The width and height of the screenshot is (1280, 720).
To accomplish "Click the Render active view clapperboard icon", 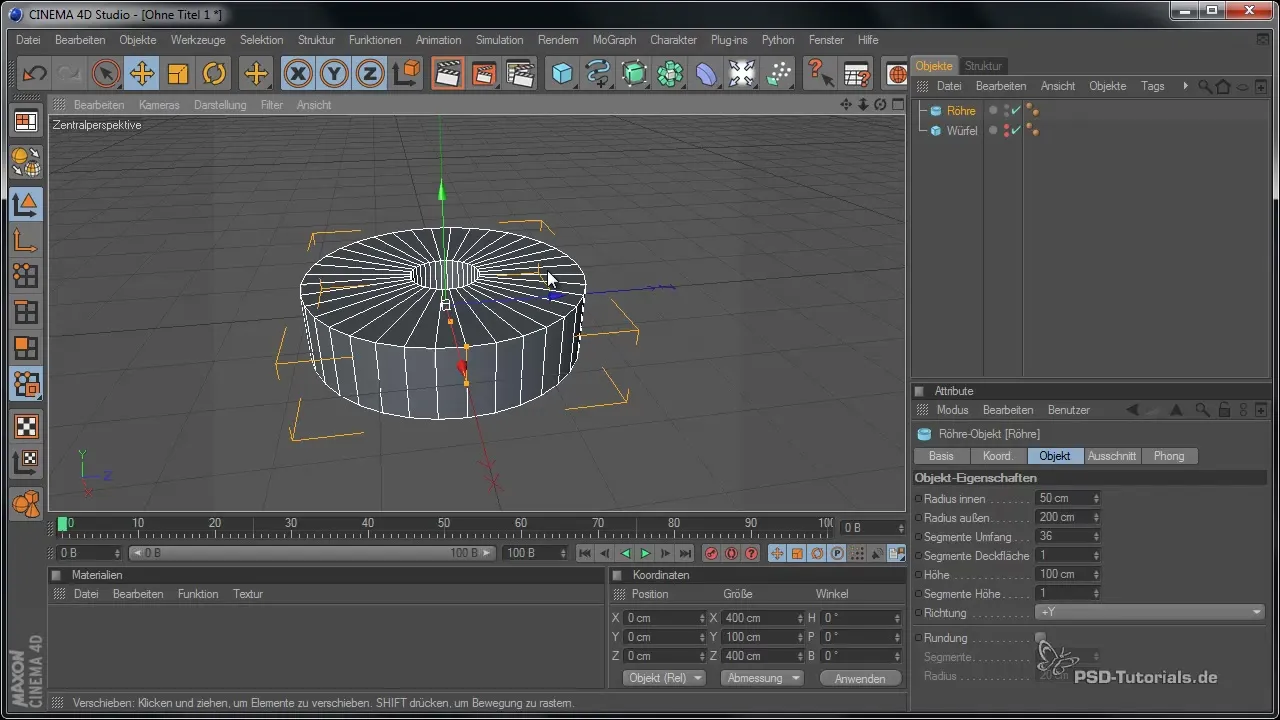I will click(447, 74).
